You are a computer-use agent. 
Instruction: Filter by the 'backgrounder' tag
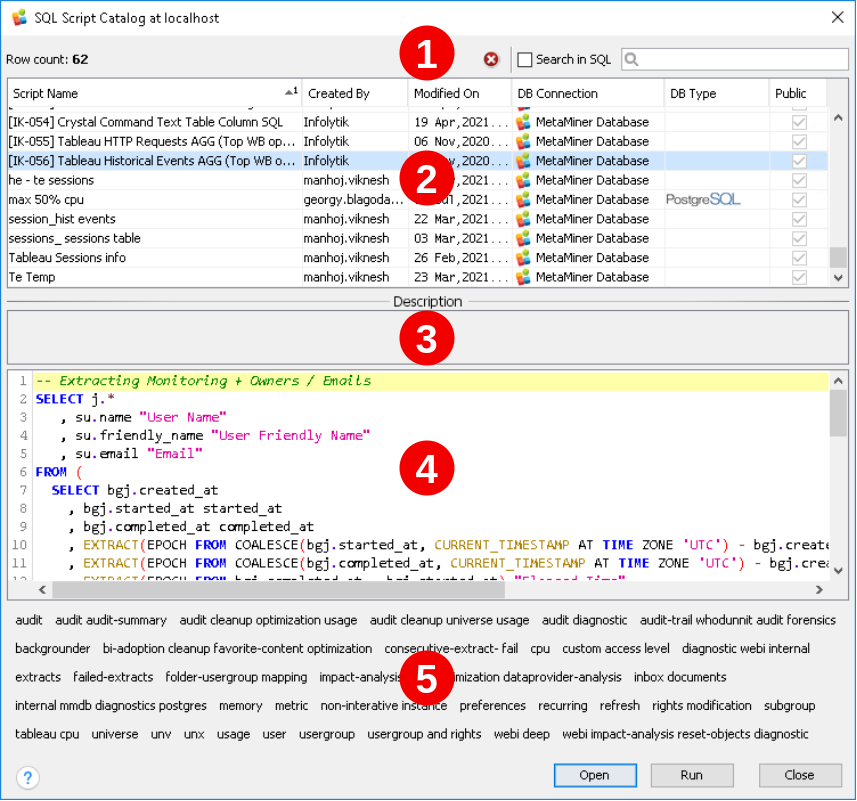[x=52, y=648]
